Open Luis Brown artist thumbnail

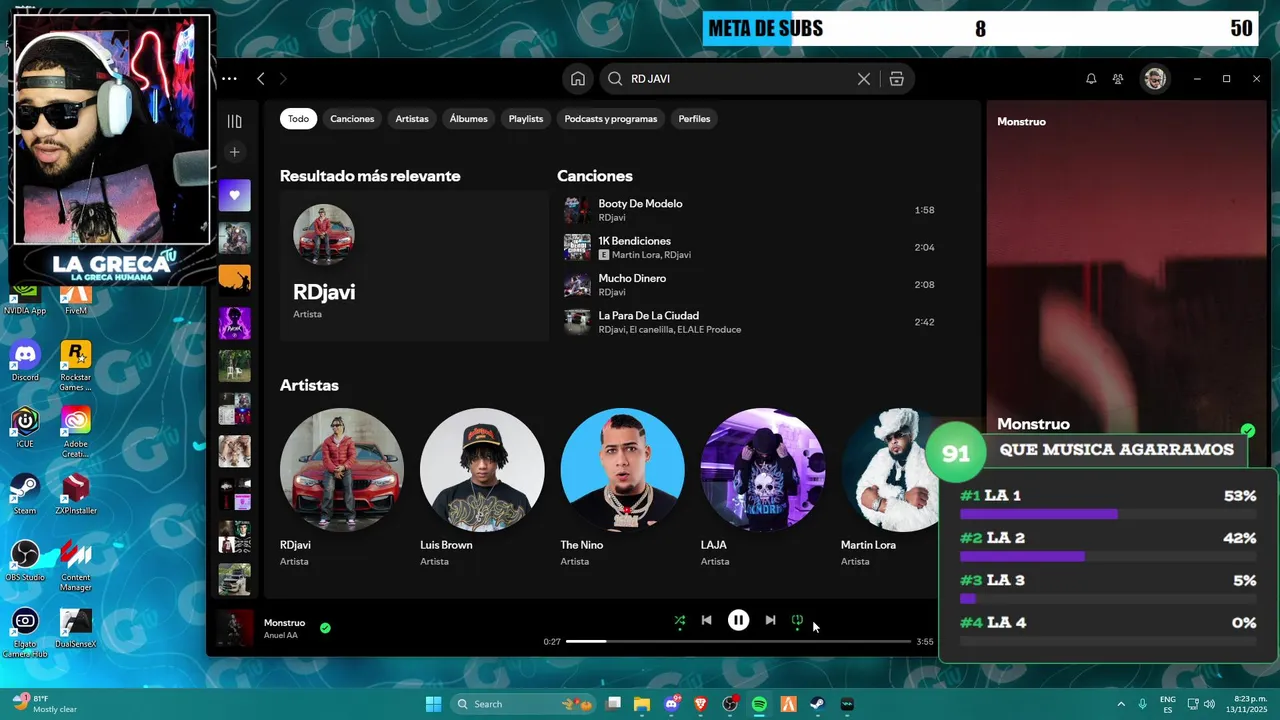click(x=482, y=469)
